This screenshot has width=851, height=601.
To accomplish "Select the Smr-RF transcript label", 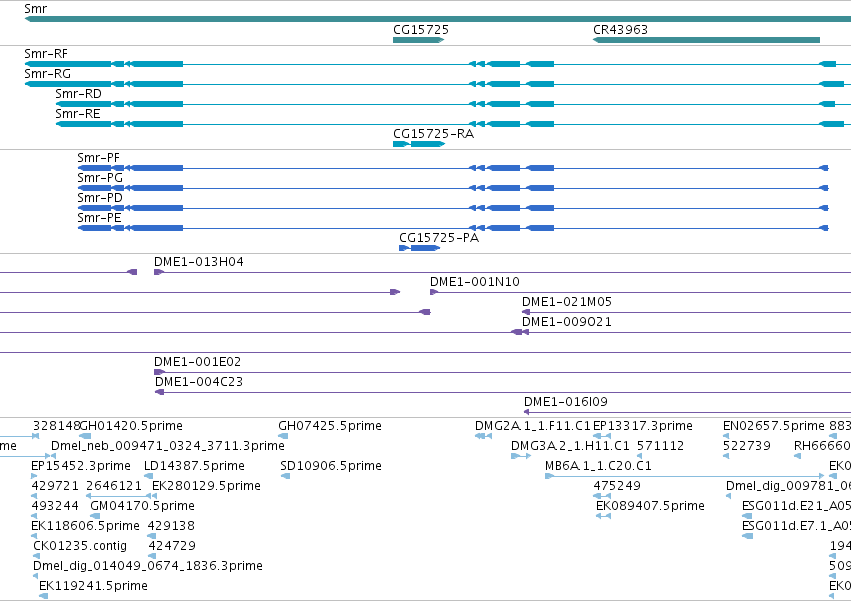I will [46, 54].
